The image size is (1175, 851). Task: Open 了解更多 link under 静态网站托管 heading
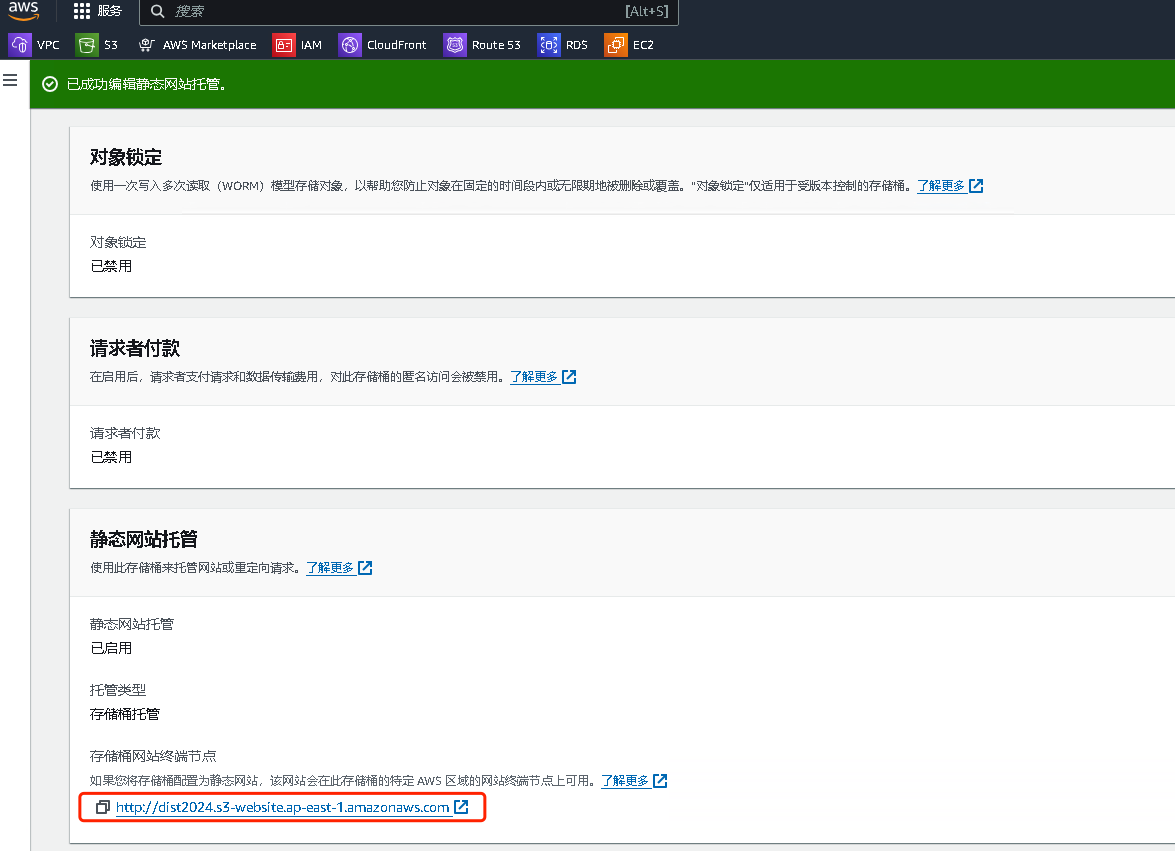click(330, 568)
